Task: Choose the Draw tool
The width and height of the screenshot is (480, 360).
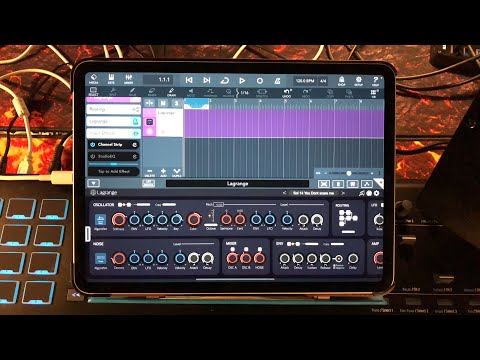Action: 171,92
